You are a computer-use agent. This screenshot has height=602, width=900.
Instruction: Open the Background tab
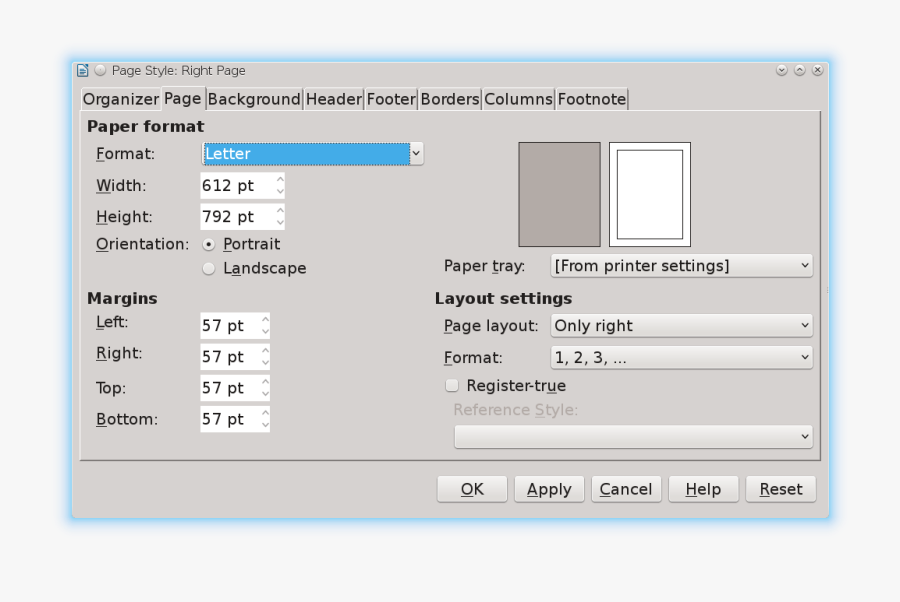point(253,99)
